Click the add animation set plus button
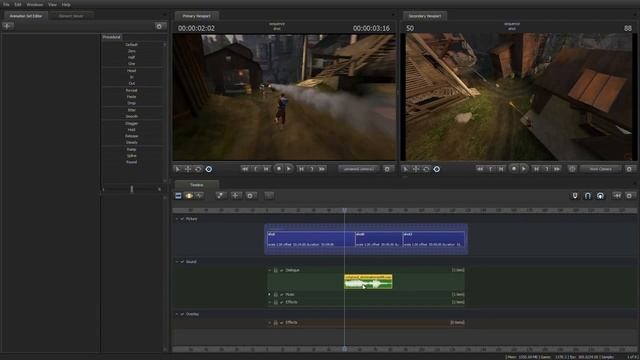Image resolution: width=640 pixels, height=360 pixels. [x=8, y=26]
